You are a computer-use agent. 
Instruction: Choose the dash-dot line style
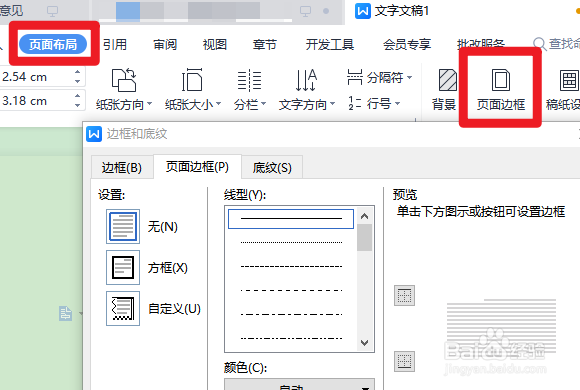[291, 315]
